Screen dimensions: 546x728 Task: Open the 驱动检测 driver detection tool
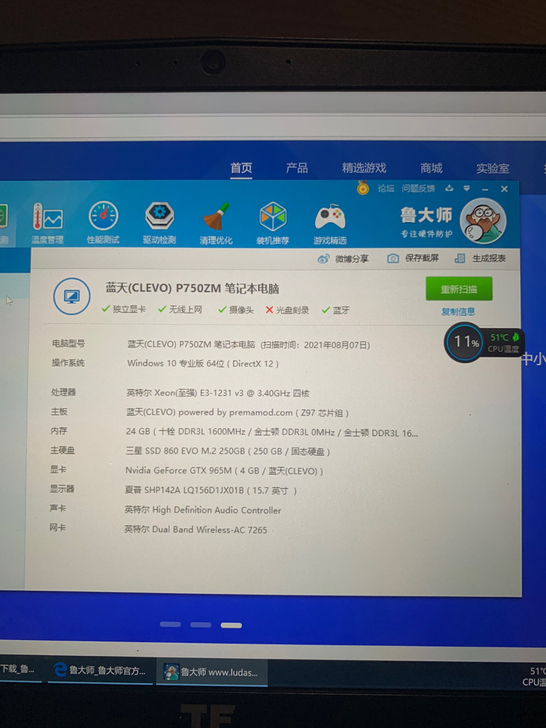pos(159,223)
